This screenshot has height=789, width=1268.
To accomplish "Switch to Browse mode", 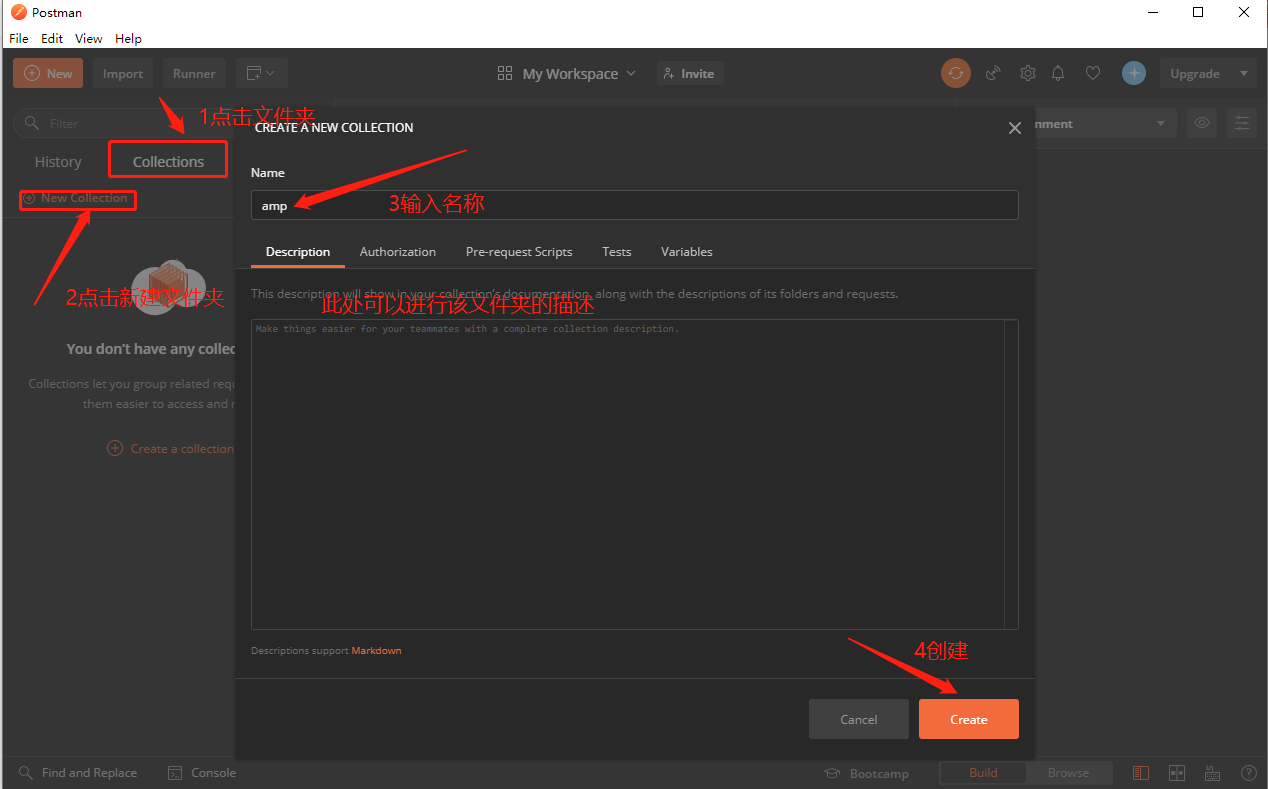I will click(1067, 773).
